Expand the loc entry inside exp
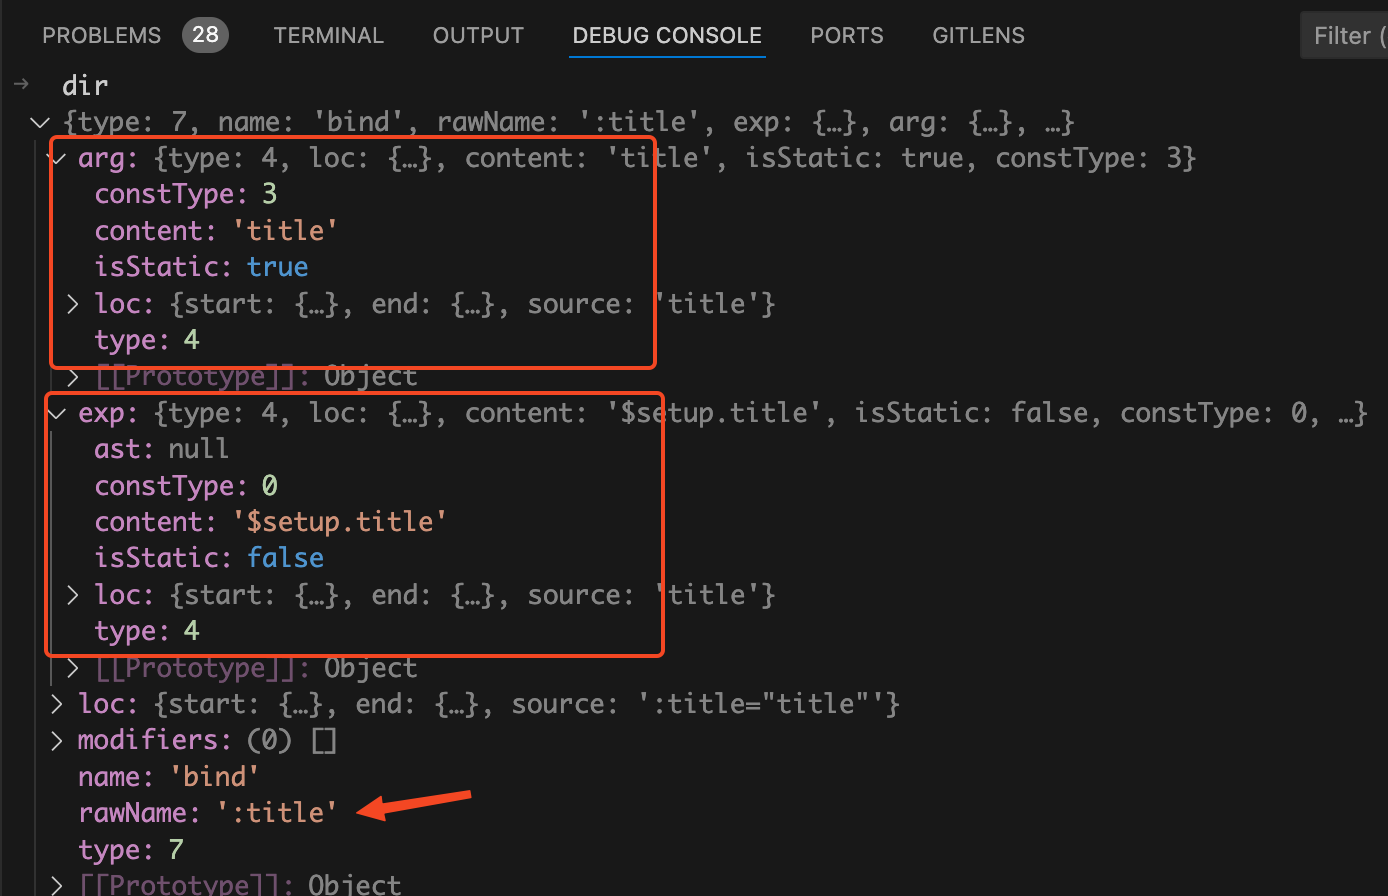Screen dimensions: 1388x896 [73, 595]
